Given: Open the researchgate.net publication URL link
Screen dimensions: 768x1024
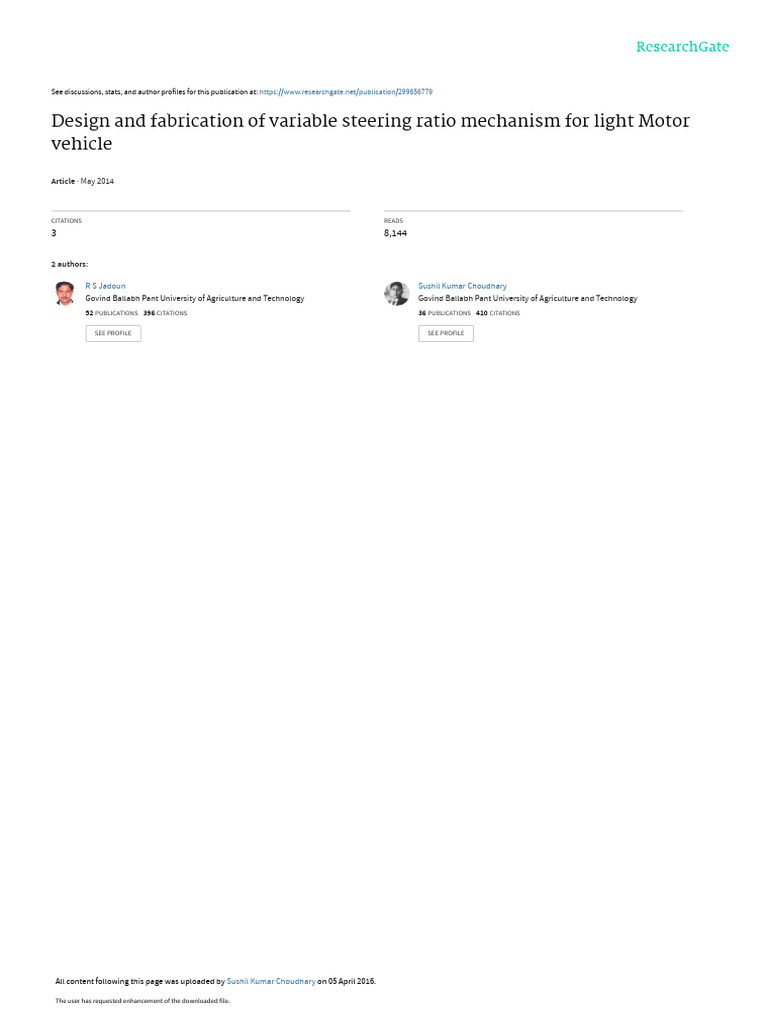Looking at the screenshot, I should click(345, 92).
